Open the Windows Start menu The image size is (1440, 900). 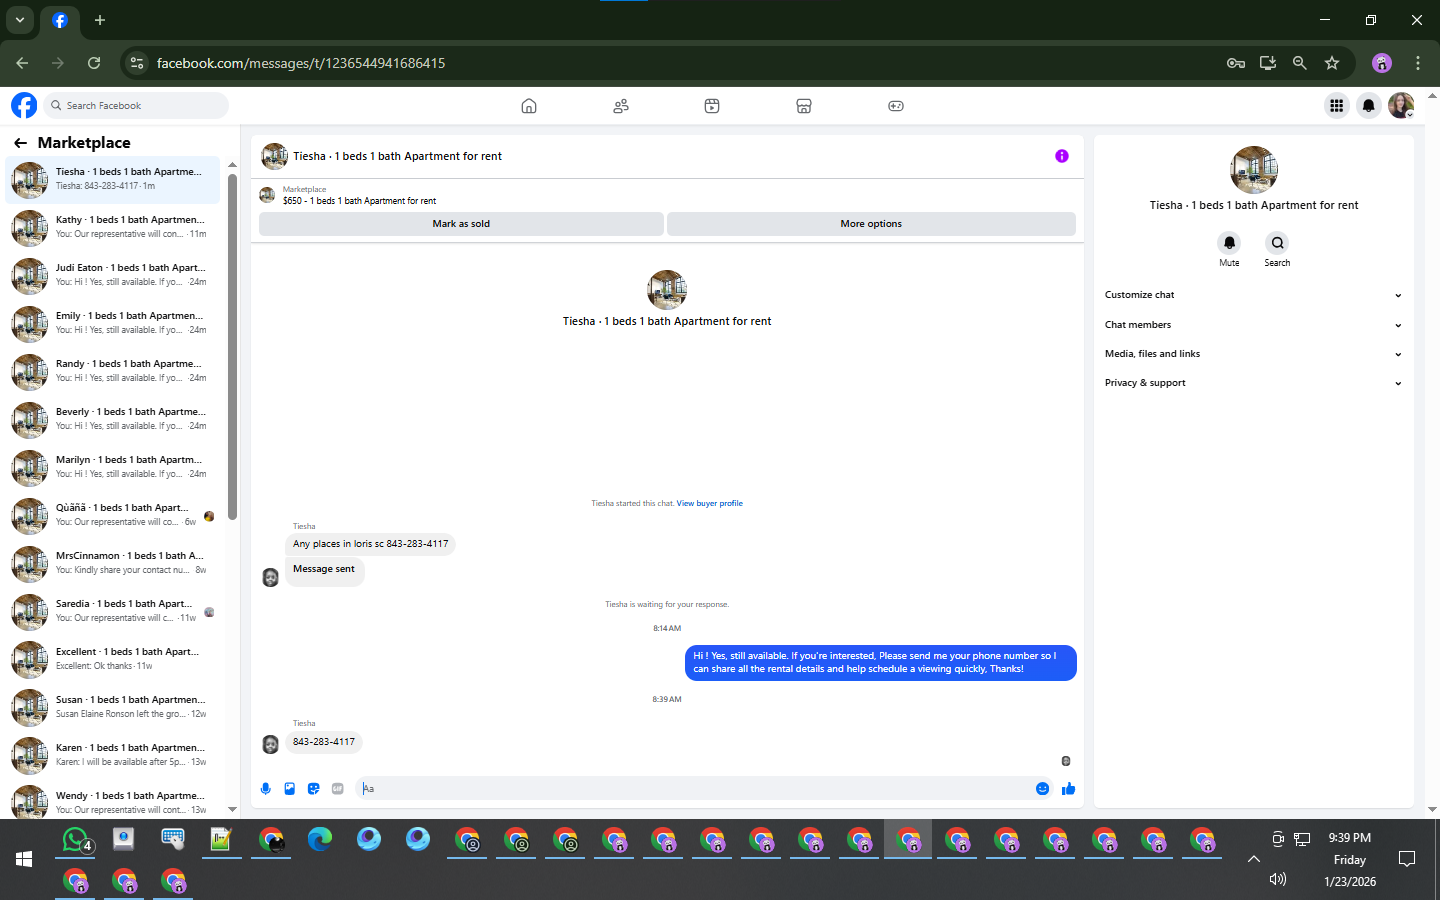24,859
